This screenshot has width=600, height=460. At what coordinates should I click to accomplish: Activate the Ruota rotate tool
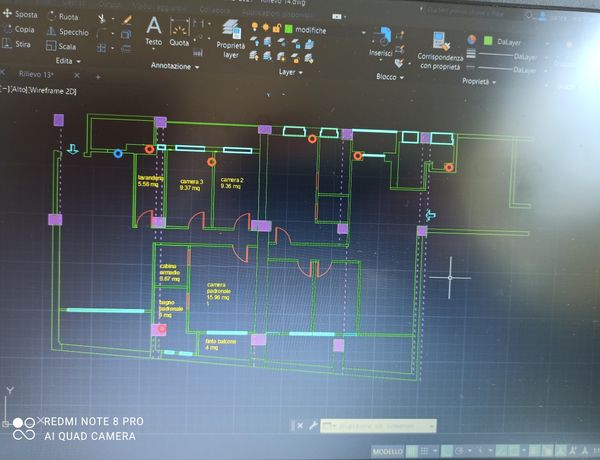pyautogui.click(x=65, y=17)
